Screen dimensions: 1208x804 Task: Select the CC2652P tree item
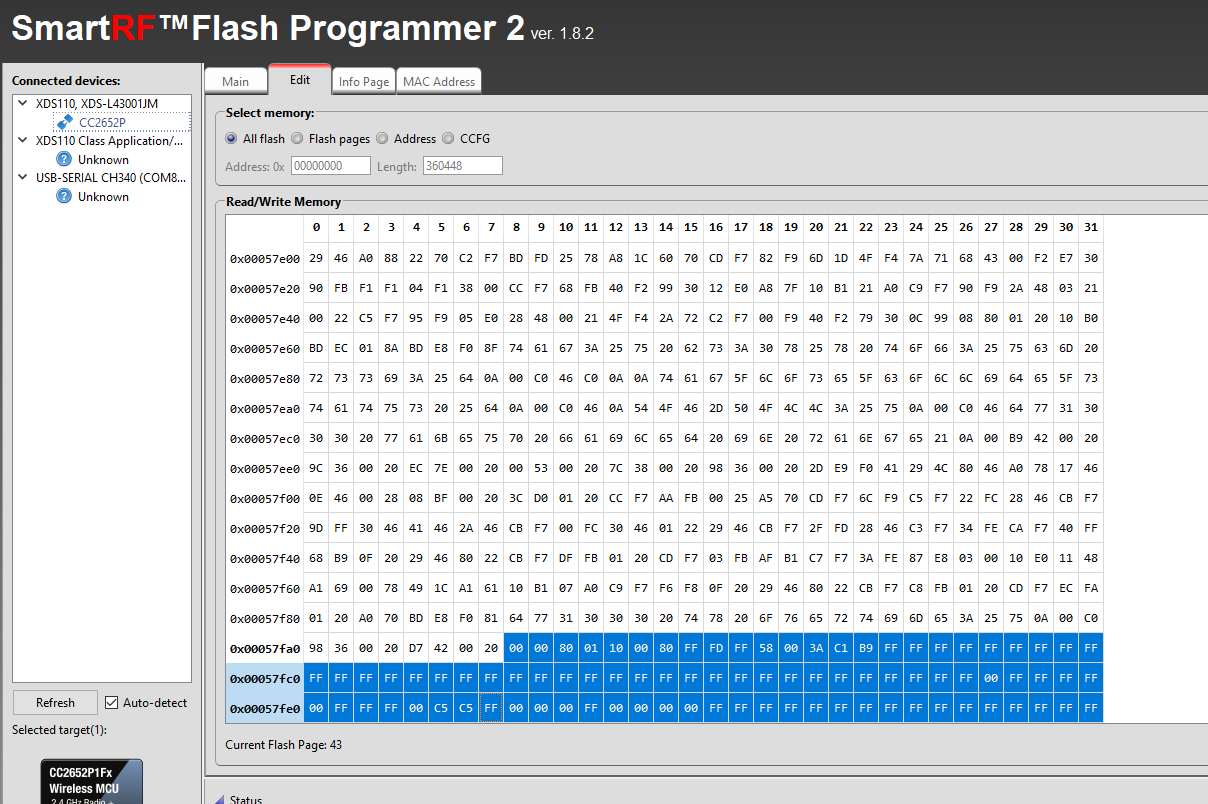pyautogui.click(x=103, y=122)
